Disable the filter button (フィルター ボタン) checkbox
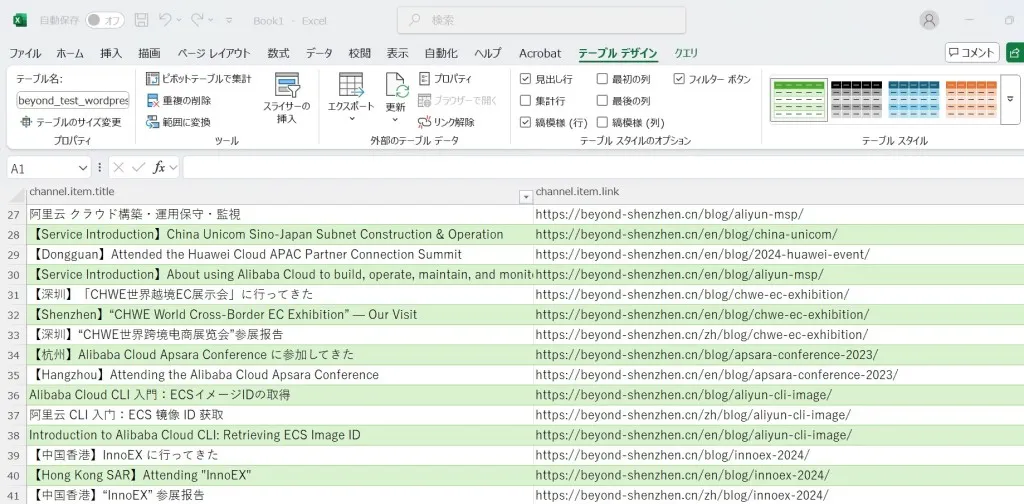 pos(680,79)
